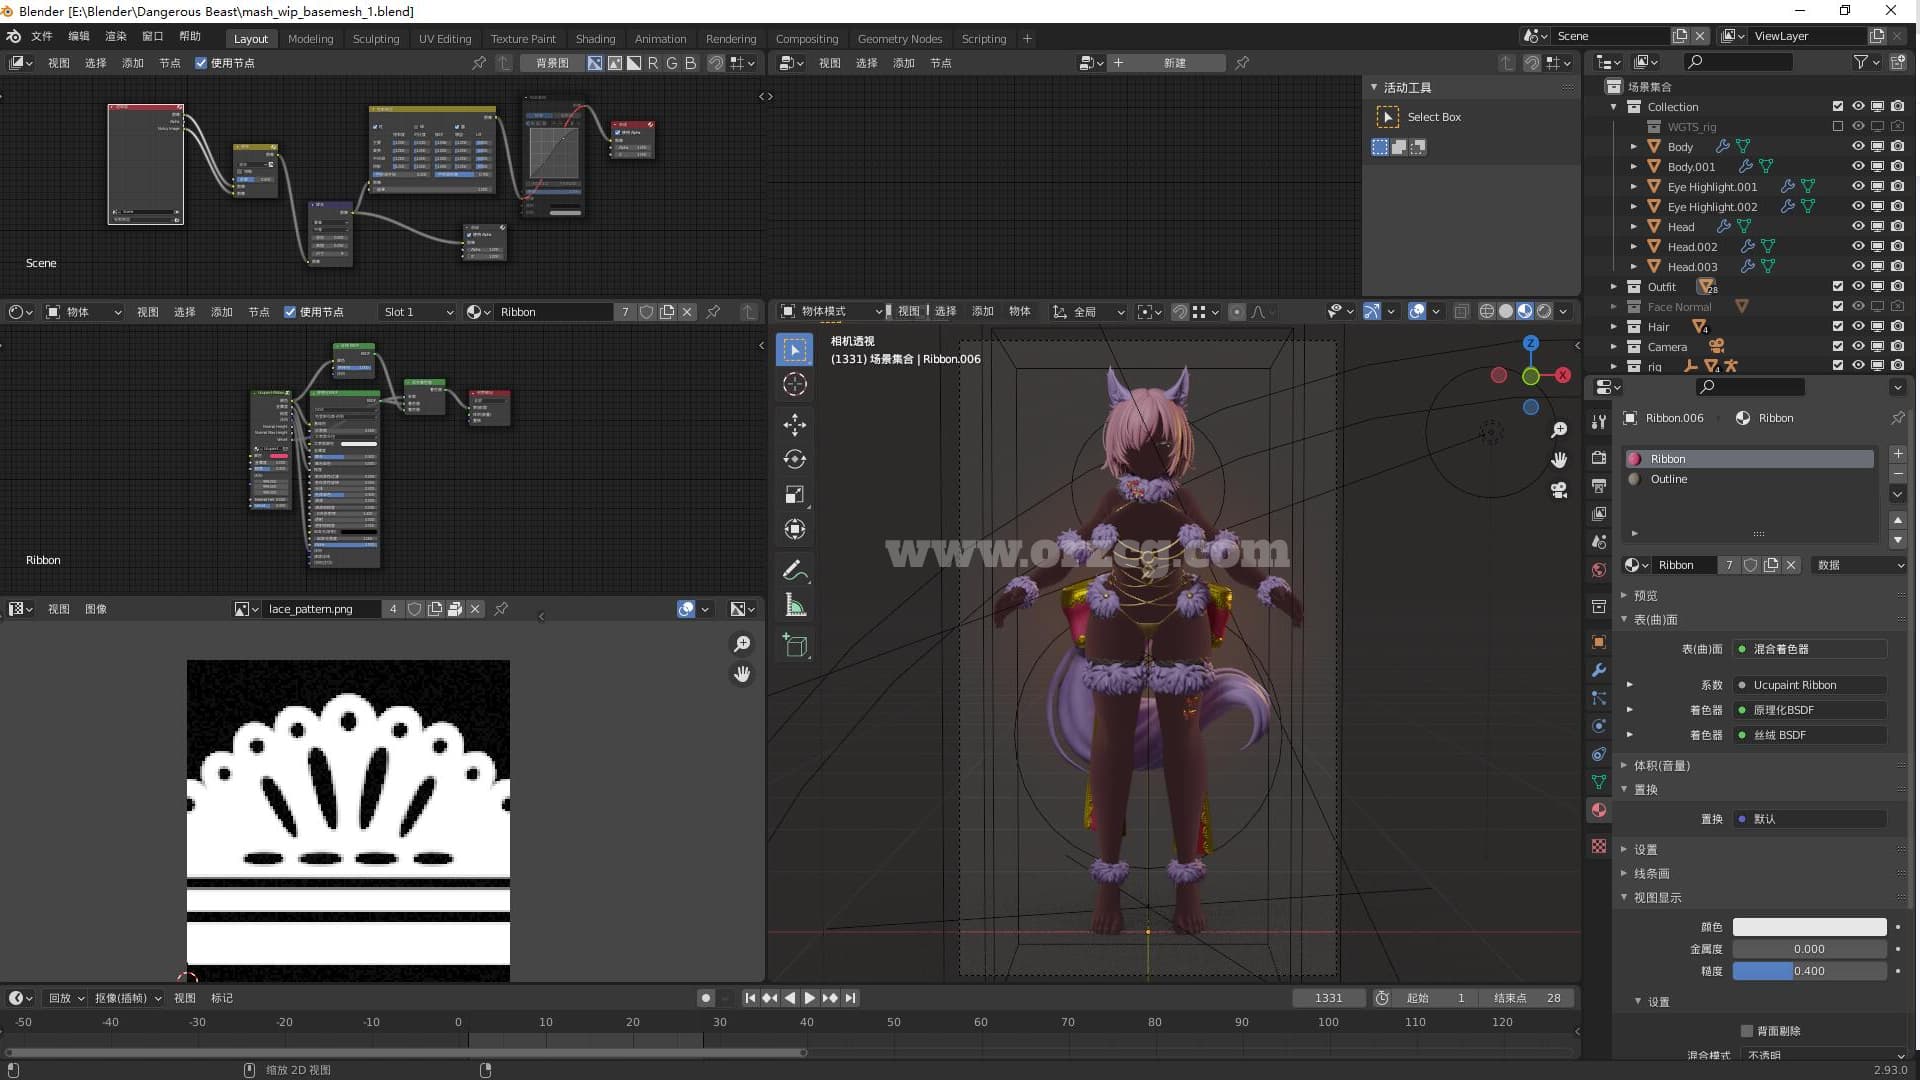Image resolution: width=1920 pixels, height=1080 pixels.
Task: Open the Object Data mesh properties tab
Action: click(1599, 782)
